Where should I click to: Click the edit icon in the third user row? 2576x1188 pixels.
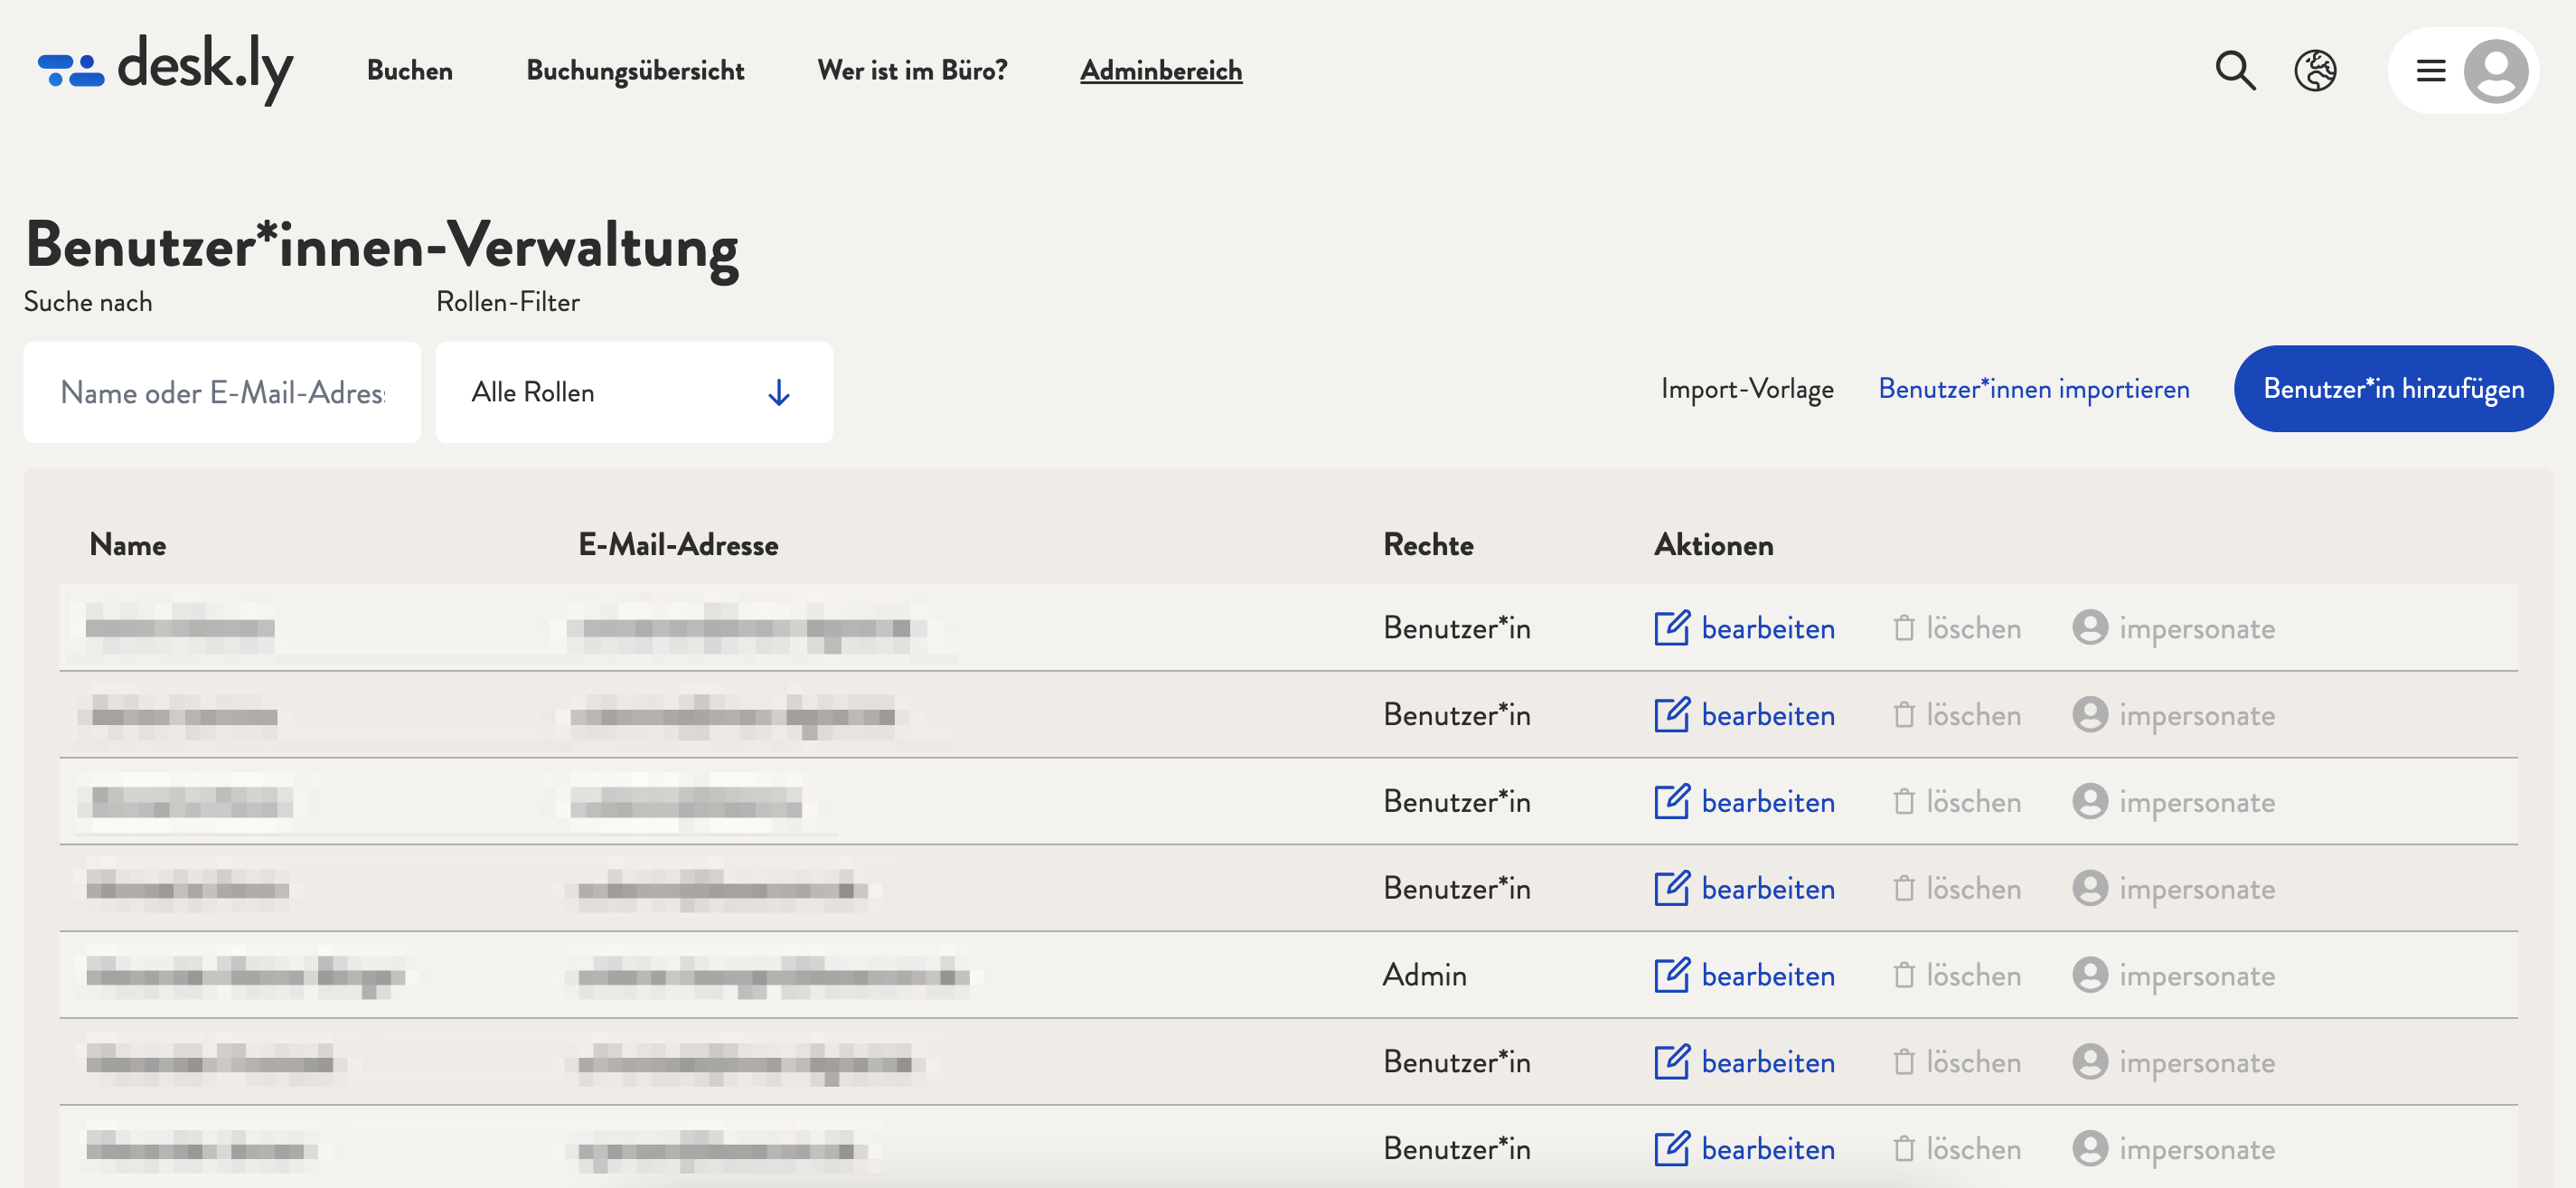[1672, 801]
